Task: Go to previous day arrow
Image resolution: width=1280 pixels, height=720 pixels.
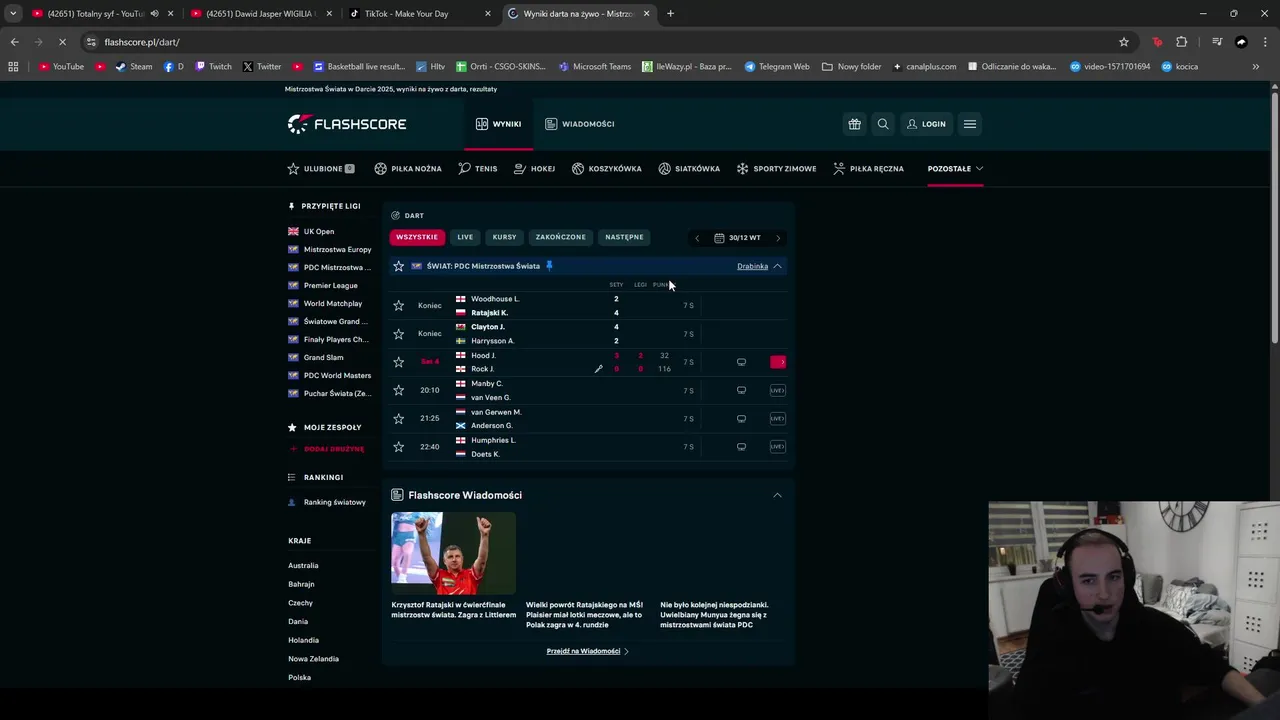Action: pyautogui.click(x=697, y=238)
